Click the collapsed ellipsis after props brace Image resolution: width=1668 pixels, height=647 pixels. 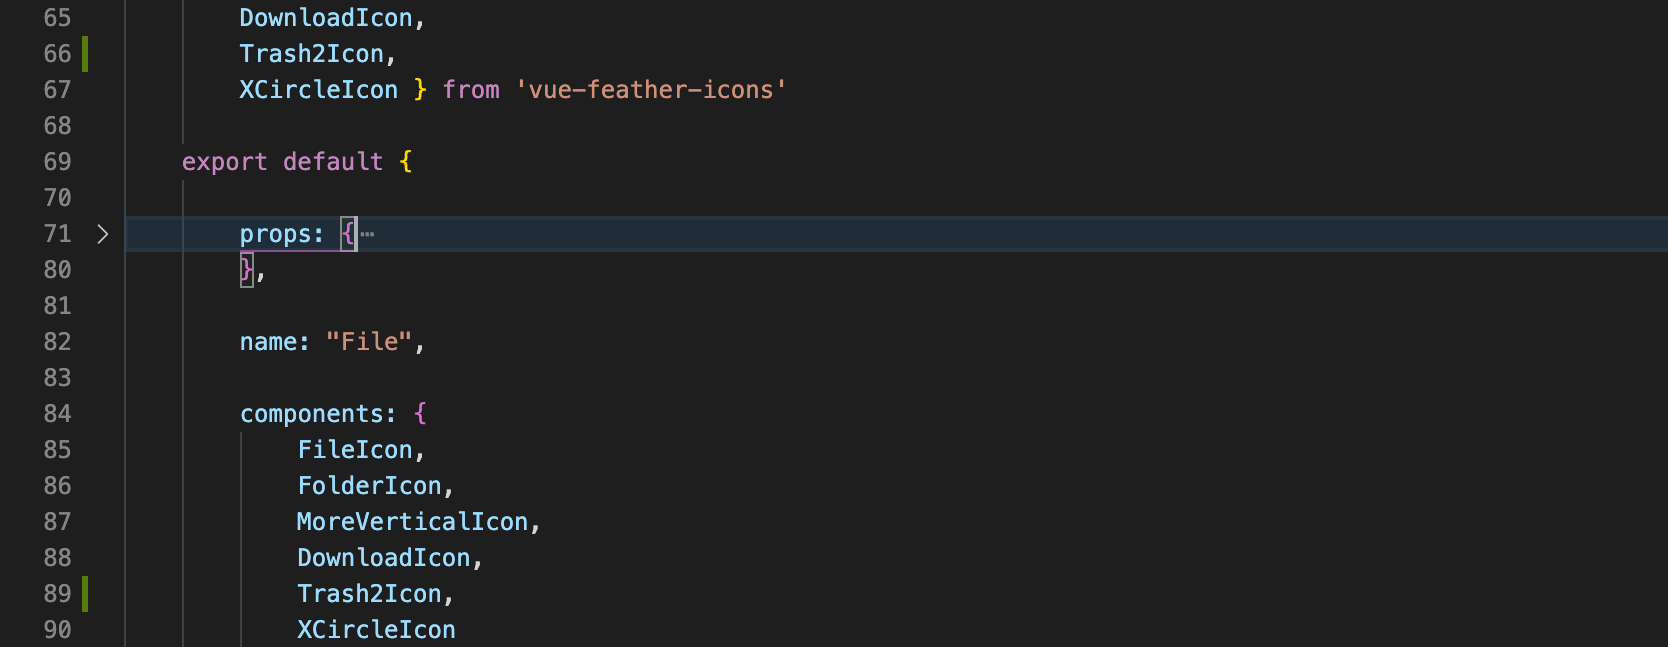tap(368, 234)
